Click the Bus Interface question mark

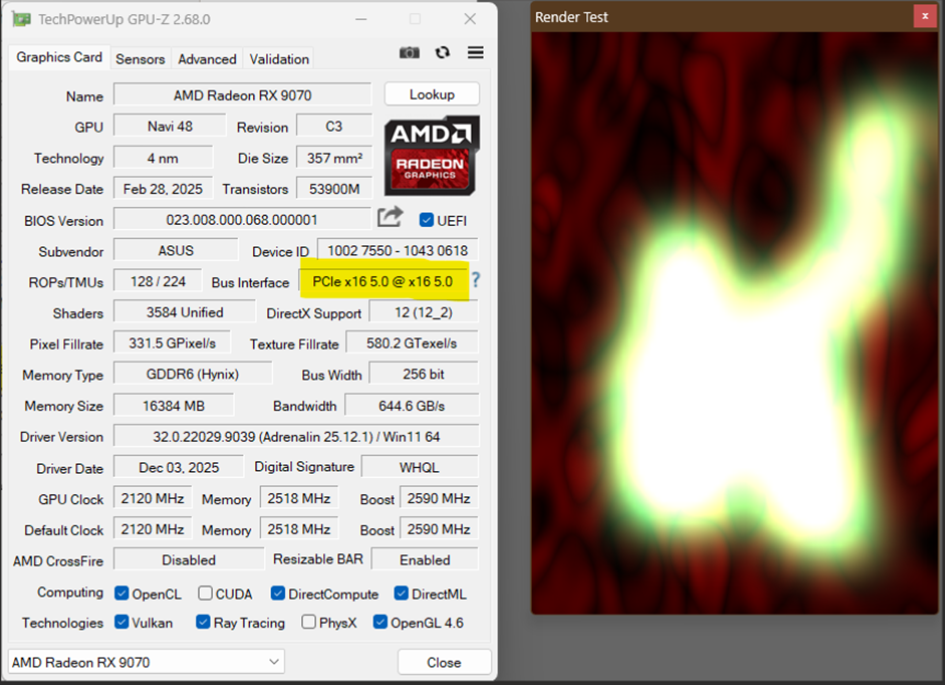[x=476, y=280]
